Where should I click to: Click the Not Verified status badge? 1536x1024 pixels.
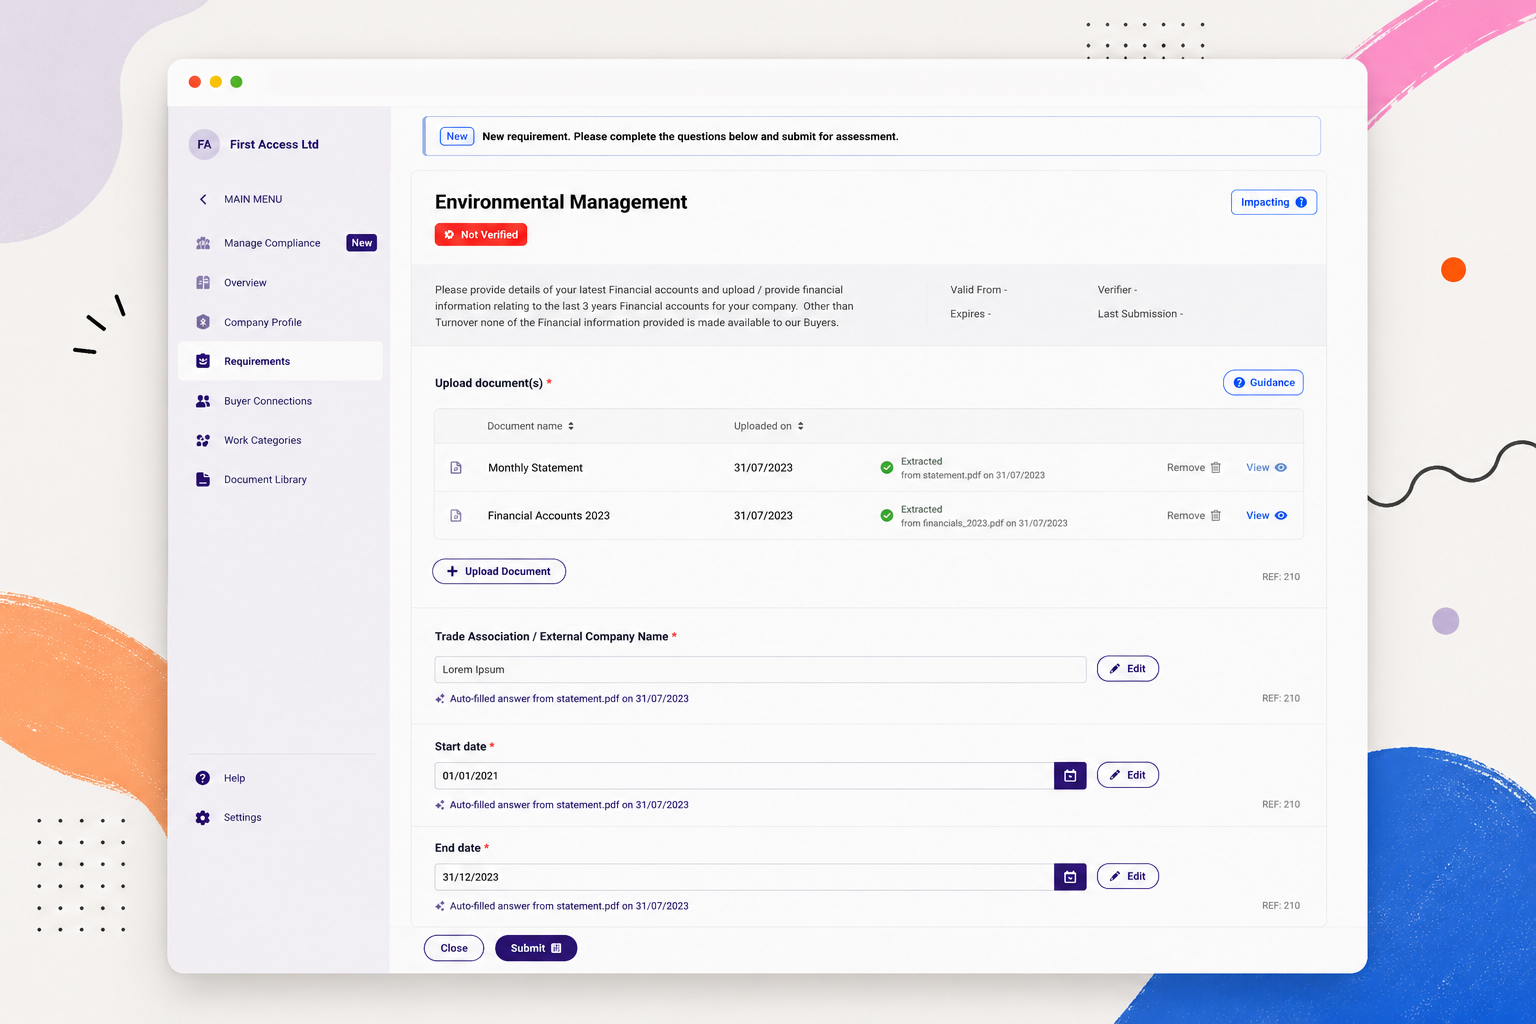(x=481, y=235)
